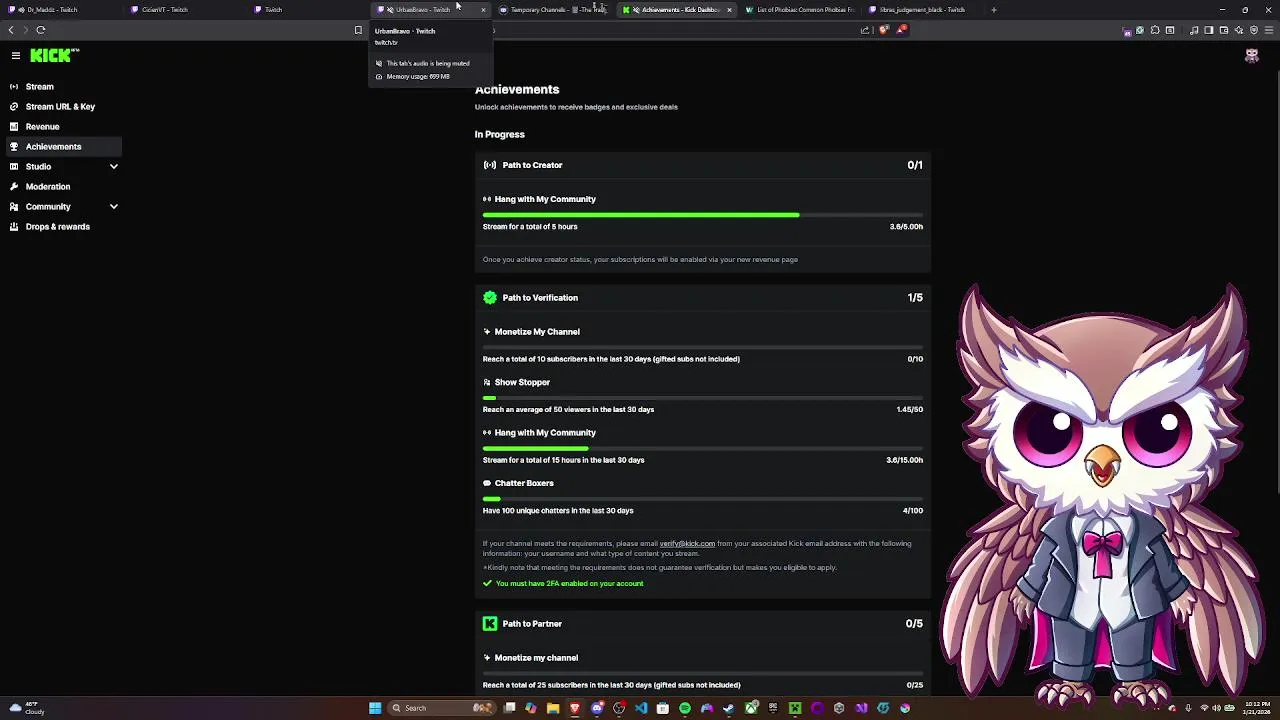Click the verify@kick.com email link
This screenshot has width=1280, height=720.
(x=687, y=544)
